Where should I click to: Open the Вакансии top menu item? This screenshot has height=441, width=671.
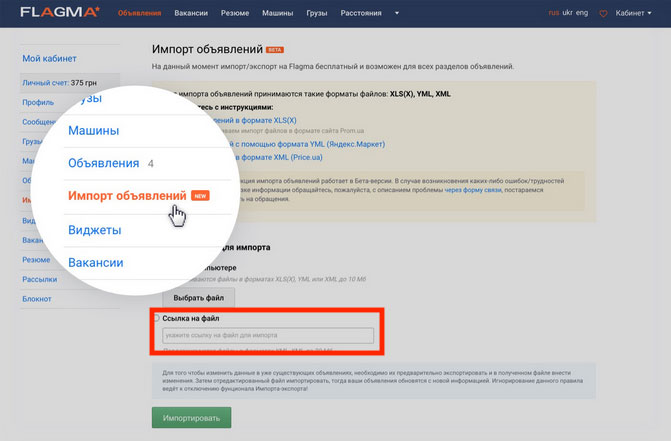(x=191, y=13)
